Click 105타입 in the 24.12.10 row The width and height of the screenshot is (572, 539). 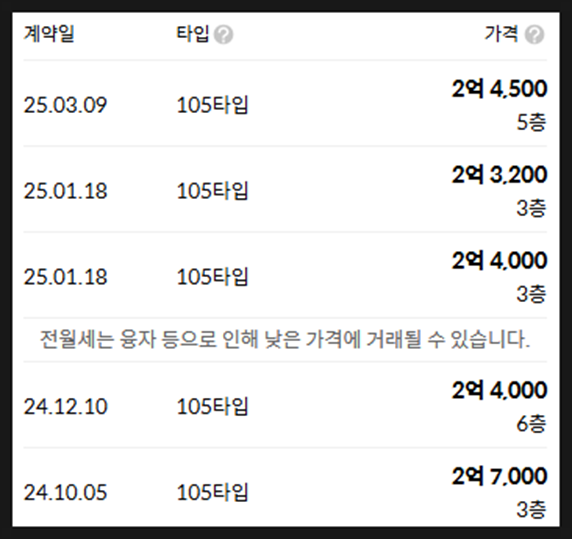click(212, 406)
